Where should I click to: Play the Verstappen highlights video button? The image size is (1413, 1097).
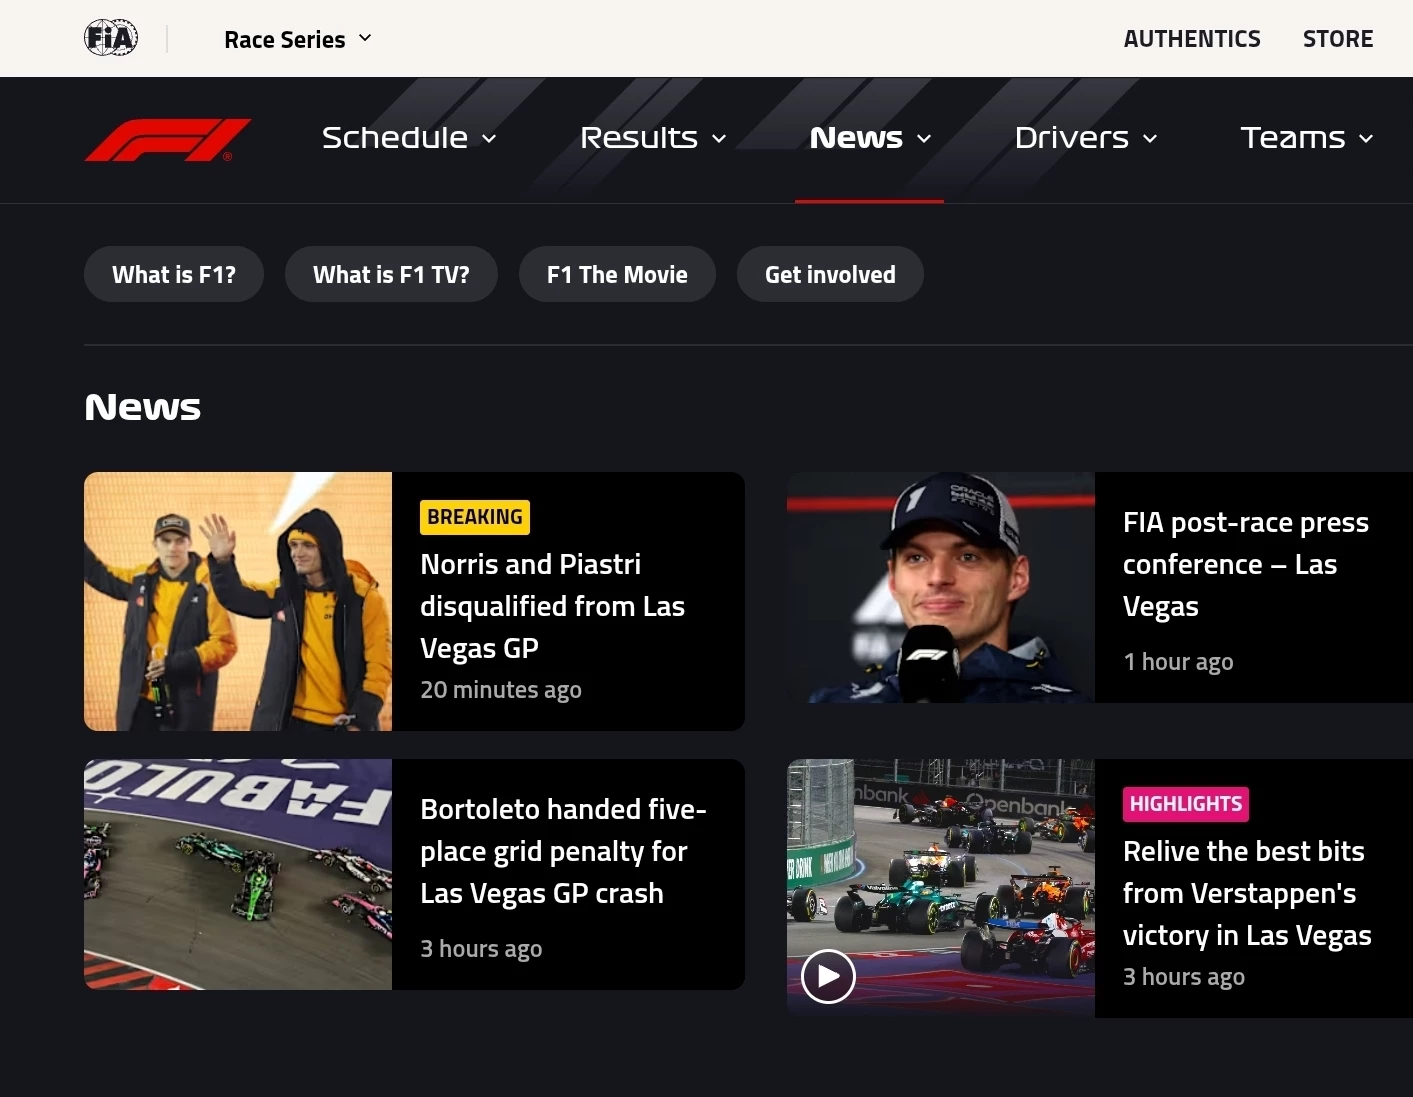[828, 976]
